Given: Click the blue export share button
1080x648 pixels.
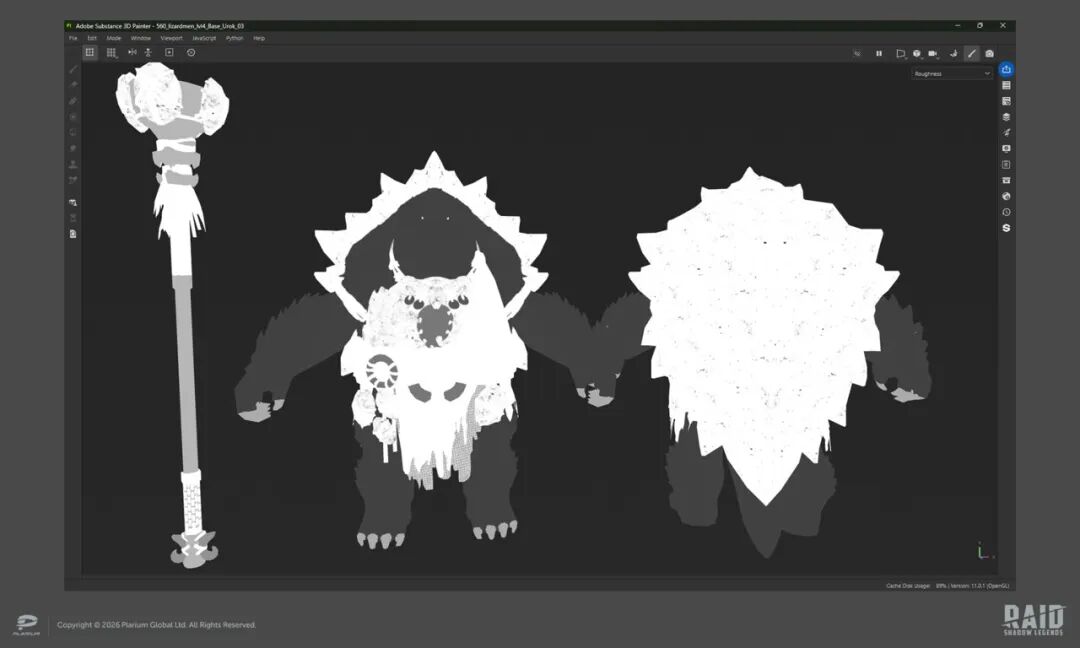Looking at the screenshot, I should click(1006, 70).
